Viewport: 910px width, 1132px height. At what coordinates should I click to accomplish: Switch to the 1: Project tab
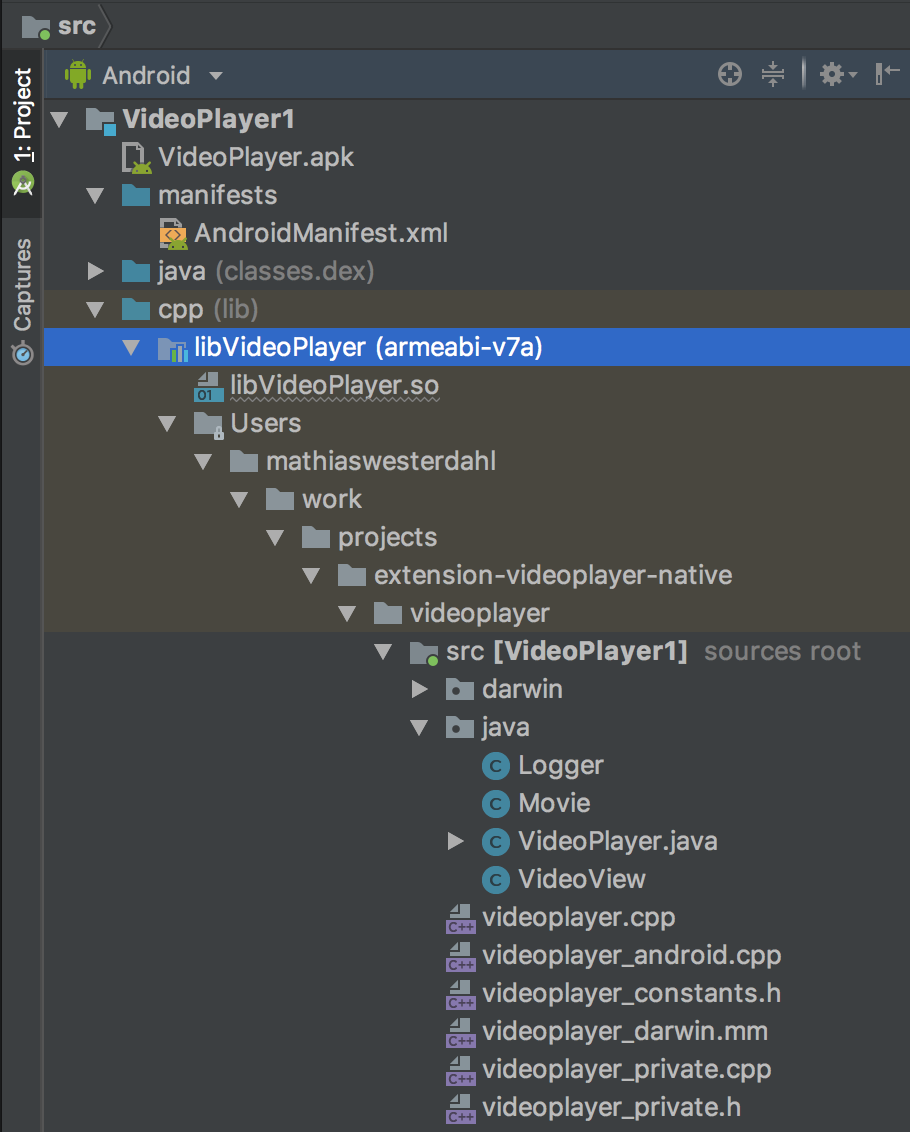(x=21, y=130)
